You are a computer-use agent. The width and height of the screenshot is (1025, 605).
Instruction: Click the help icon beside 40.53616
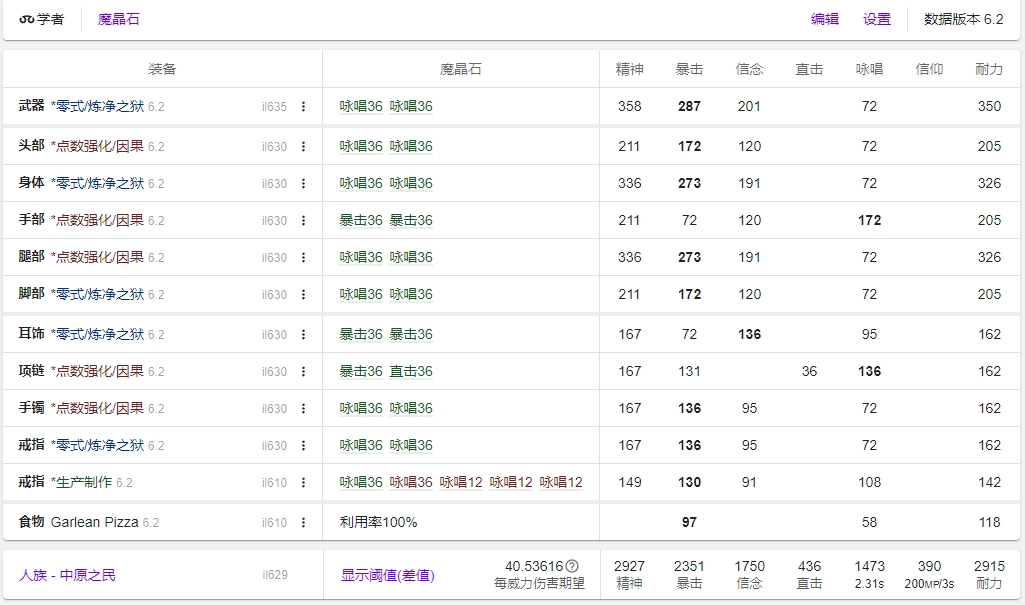(572, 566)
